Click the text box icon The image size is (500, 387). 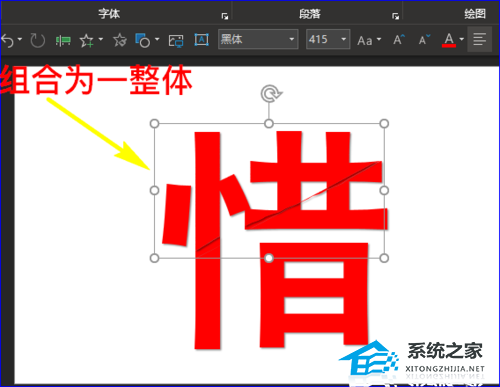click(202, 40)
